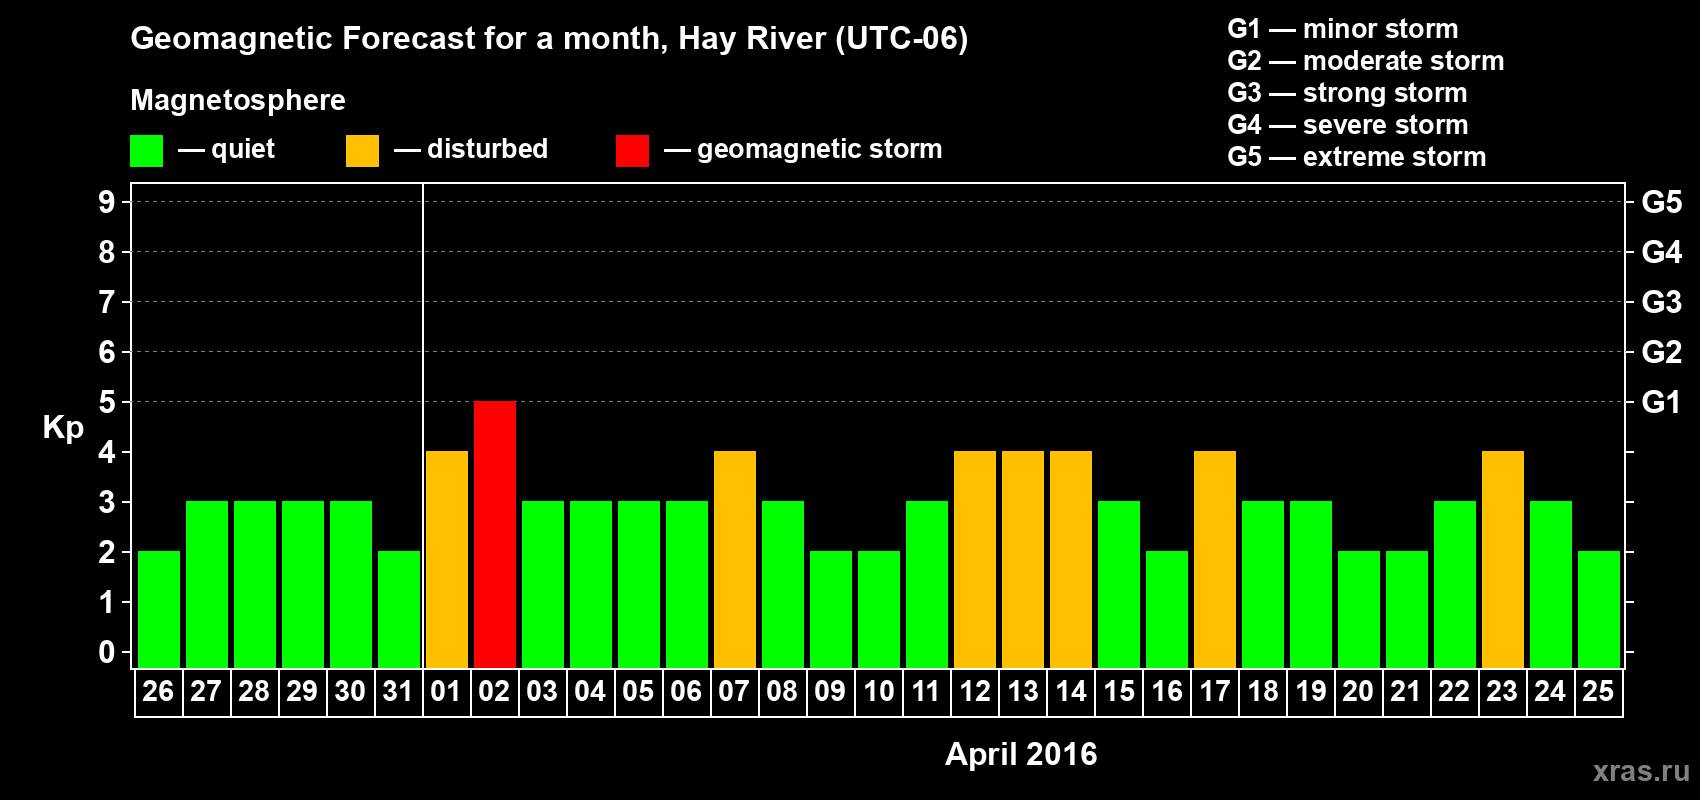Click the Kp axis title
Viewport: 1700px width, 800px height.
click(x=63, y=428)
